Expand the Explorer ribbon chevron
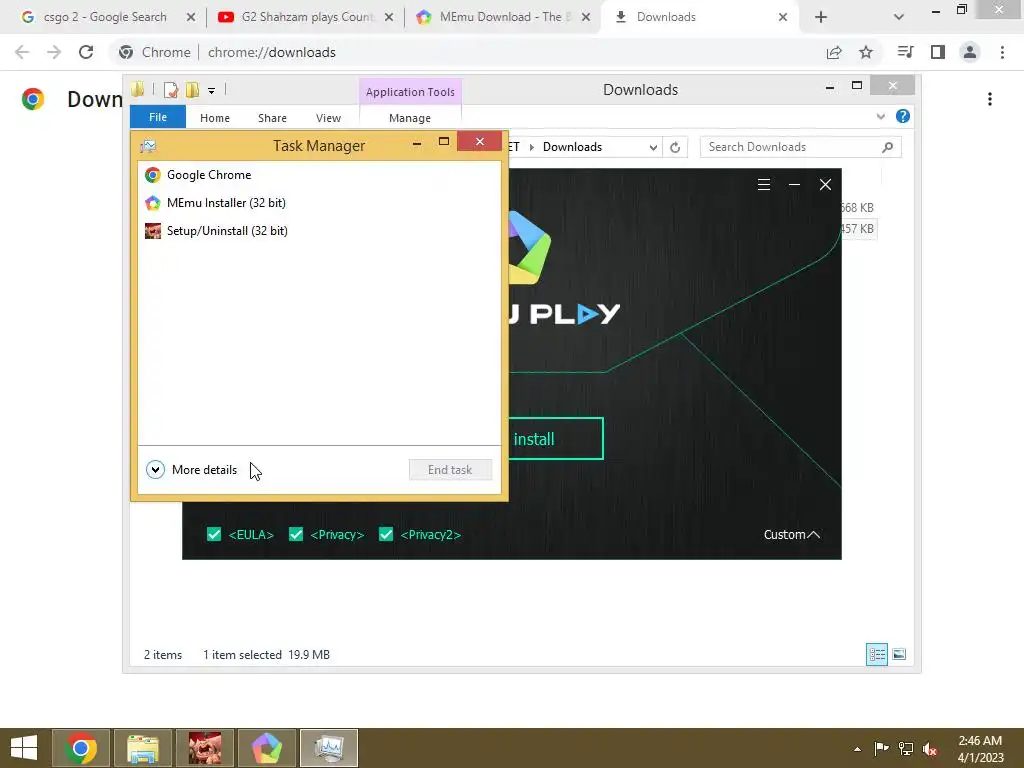The image size is (1024, 768). (880, 116)
